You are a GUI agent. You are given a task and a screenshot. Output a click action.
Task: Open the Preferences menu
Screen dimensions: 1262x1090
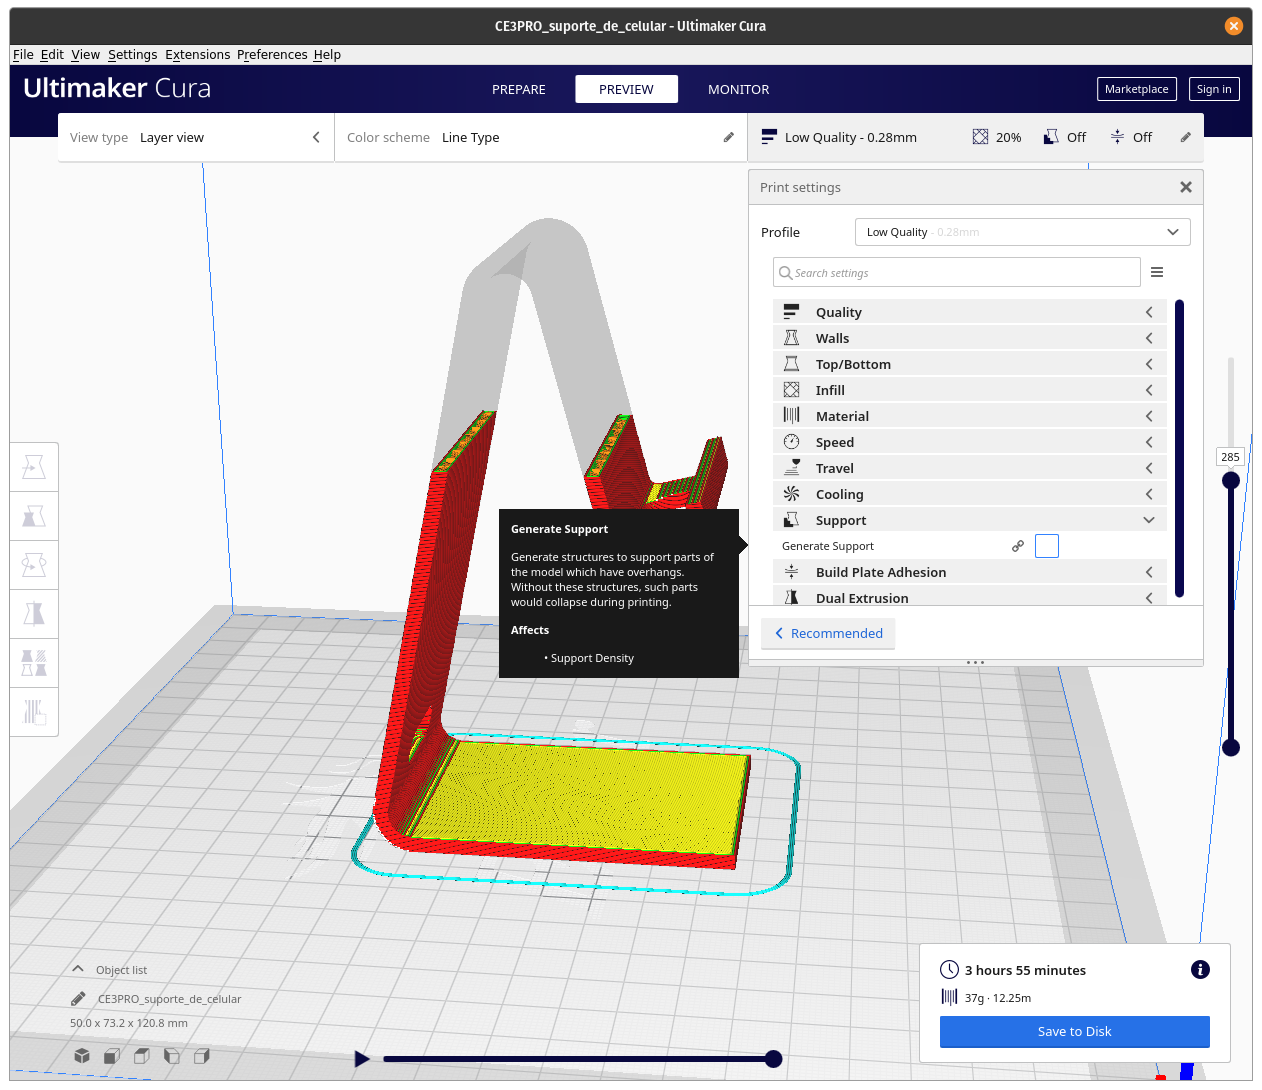tap(272, 54)
